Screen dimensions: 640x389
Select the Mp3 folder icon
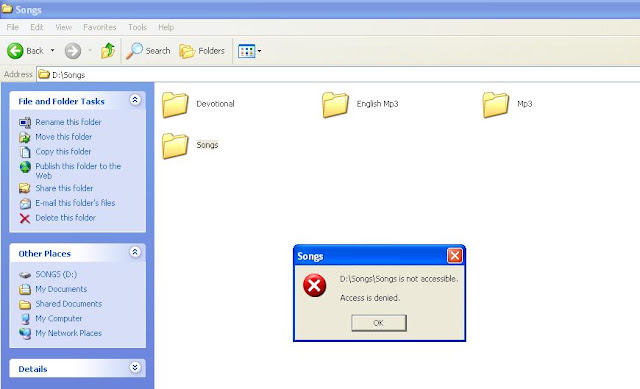tap(496, 105)
